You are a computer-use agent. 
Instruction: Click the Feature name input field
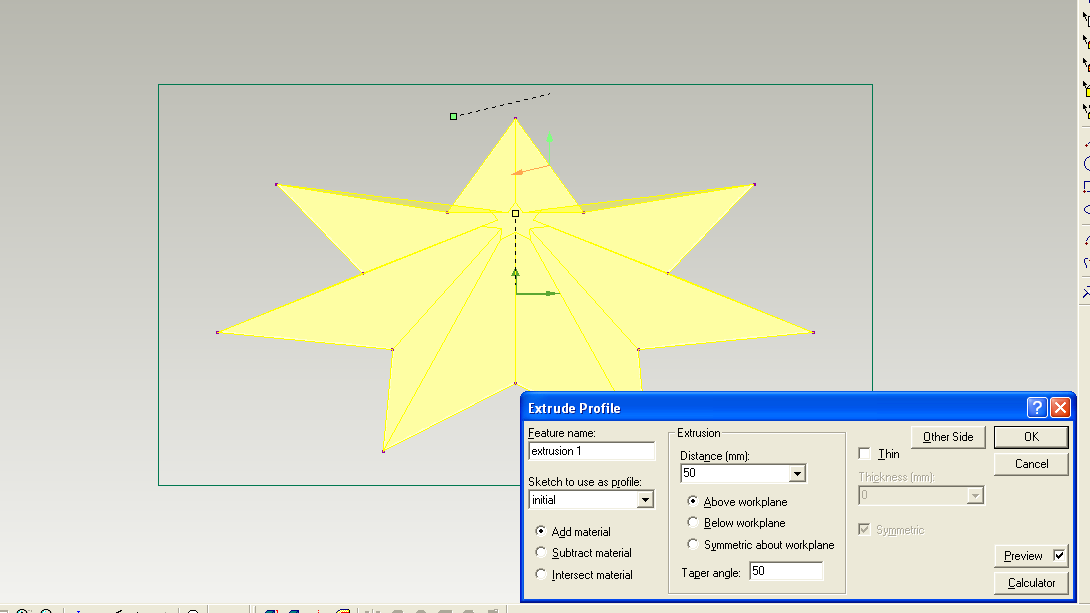[x=592, y=451]
